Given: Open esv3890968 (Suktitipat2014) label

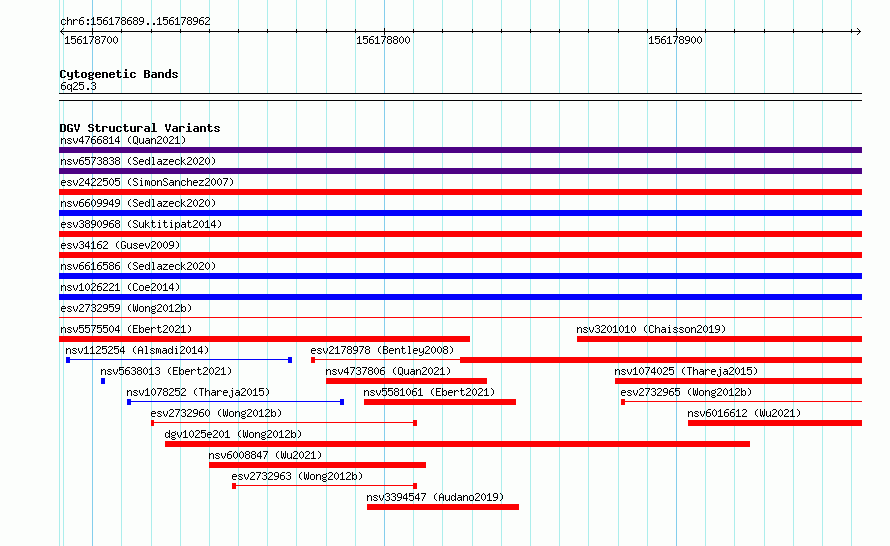Looking at the screenshot, I should [x=141, y=224].
